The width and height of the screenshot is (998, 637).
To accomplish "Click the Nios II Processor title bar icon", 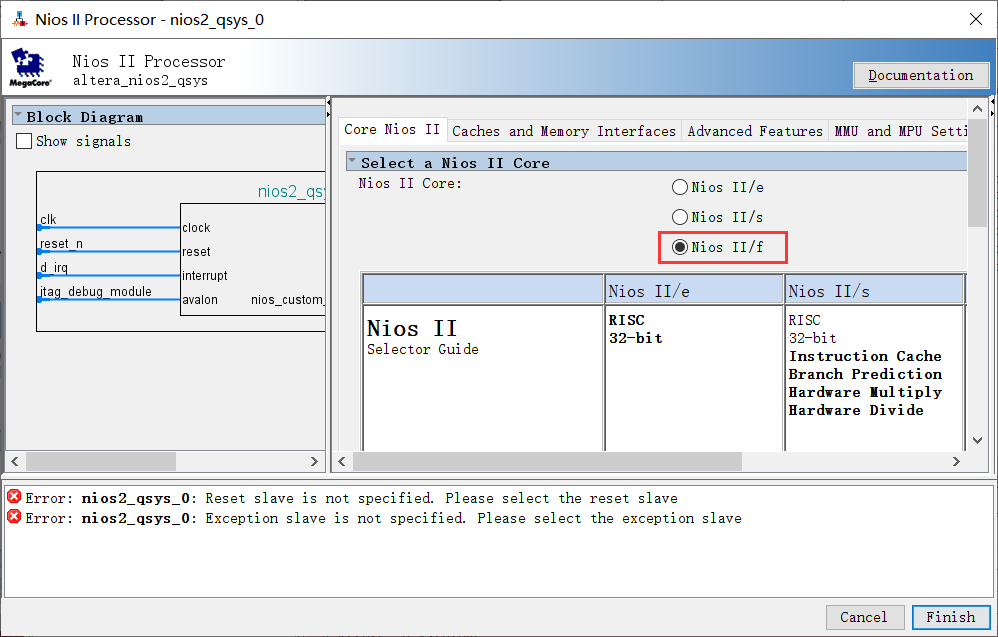I will [x=18, y=19].
